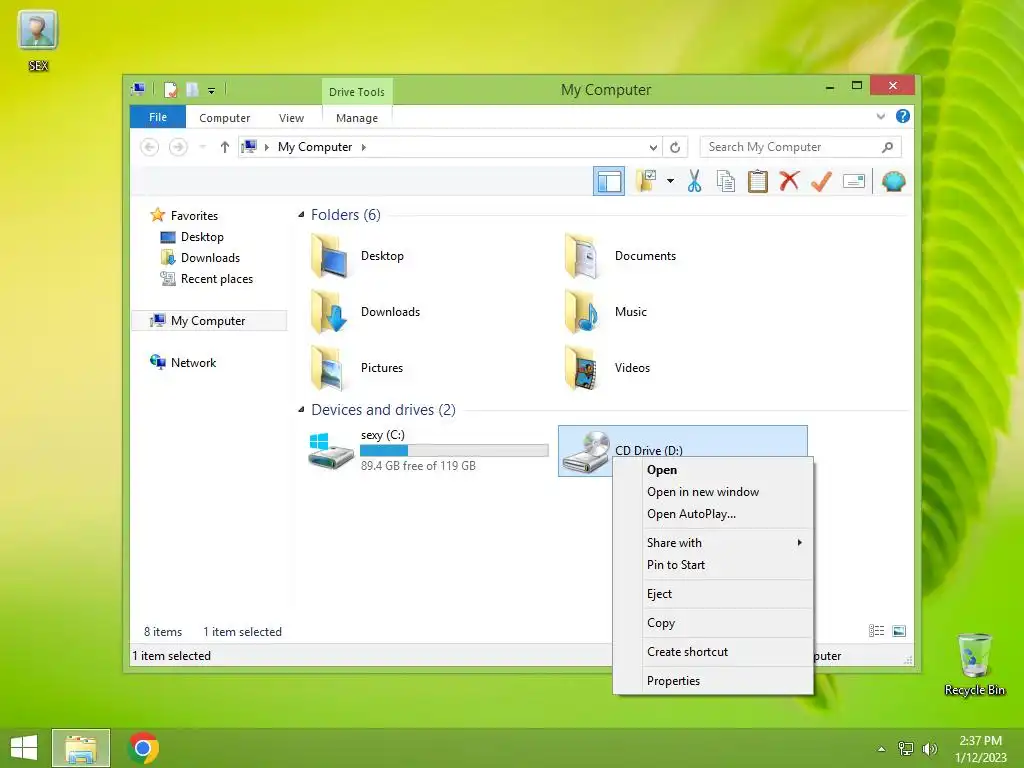
Task: Click the Refresh button beside address bar
Action: pyautogui.click(x=675, y=147)
